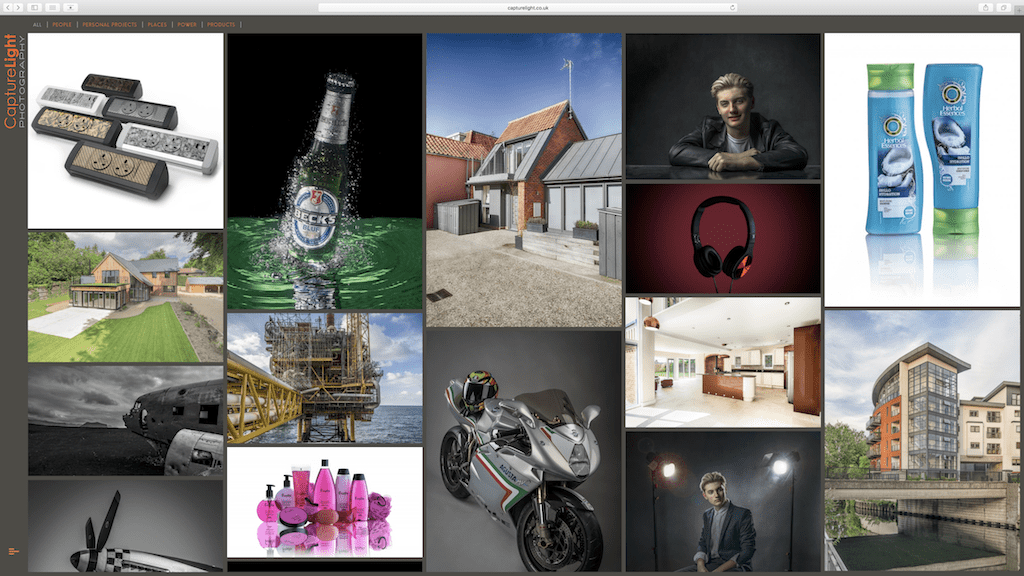Show the POWER category
The image size is (1024, 576).
[187, 25]
